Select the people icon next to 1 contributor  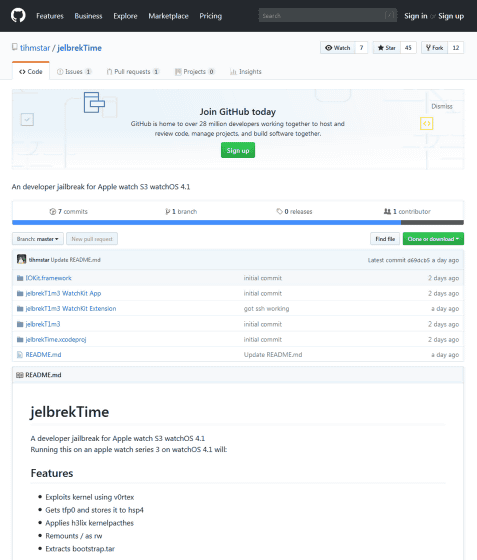click(x=387, y=211)
